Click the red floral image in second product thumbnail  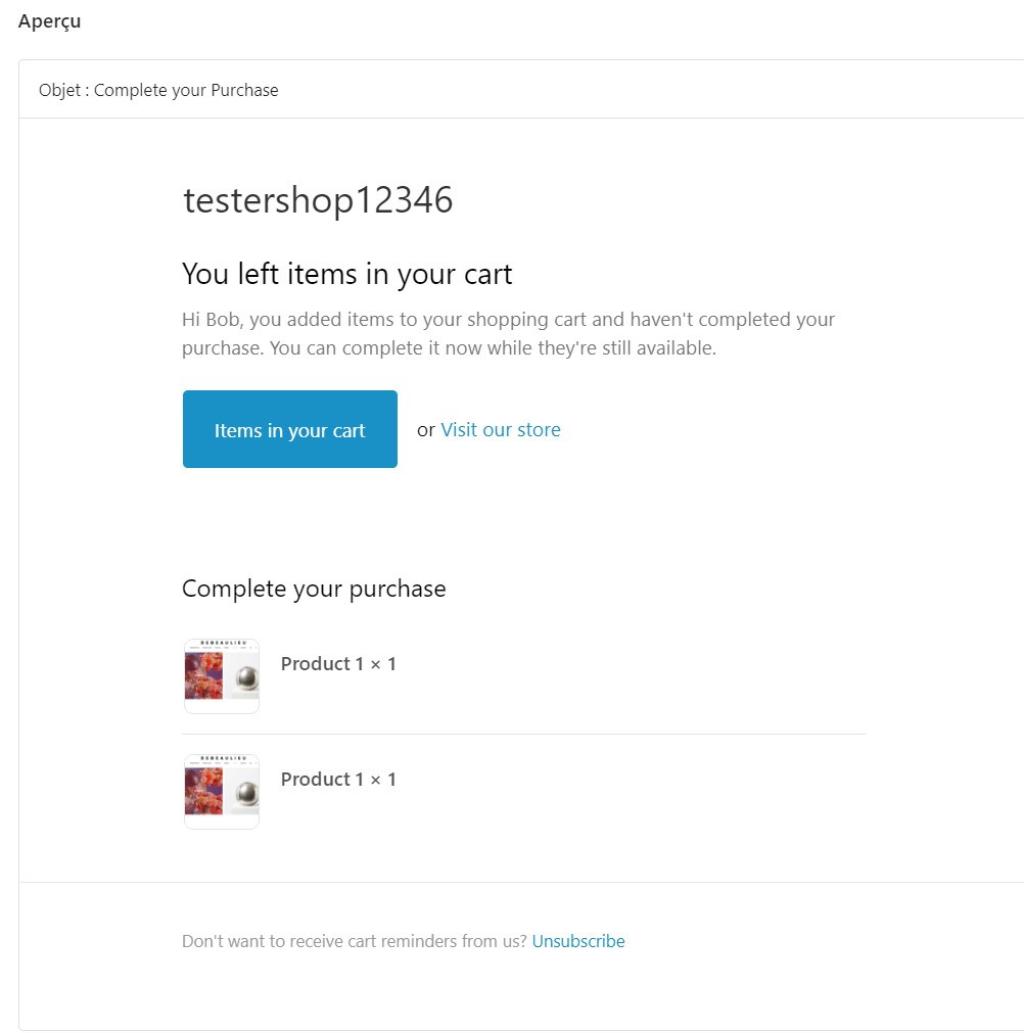(x=204, y=791)
